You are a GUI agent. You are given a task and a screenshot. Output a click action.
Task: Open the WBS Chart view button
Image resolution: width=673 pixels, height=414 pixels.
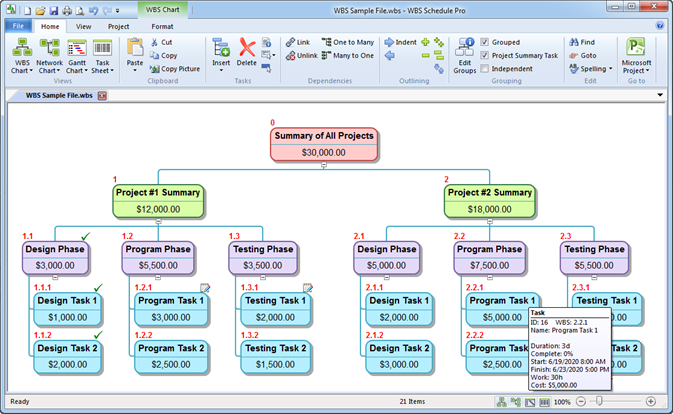coord(22,55)
